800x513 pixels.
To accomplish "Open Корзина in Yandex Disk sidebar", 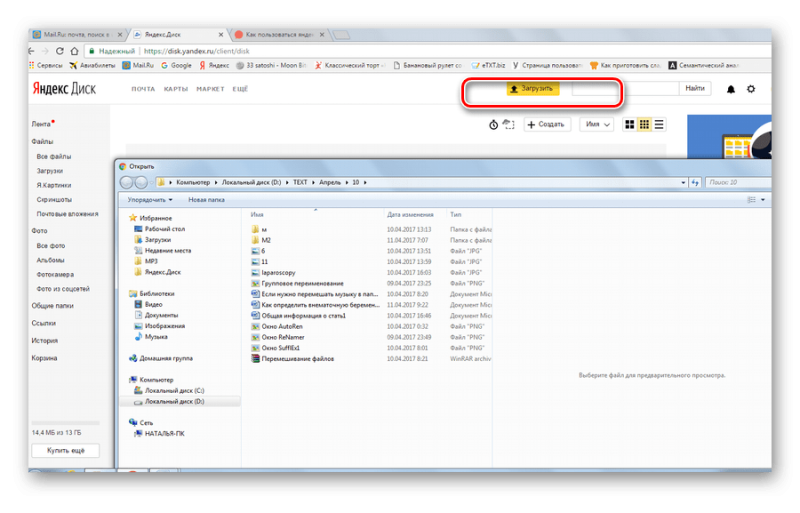I will coord(44,358).
